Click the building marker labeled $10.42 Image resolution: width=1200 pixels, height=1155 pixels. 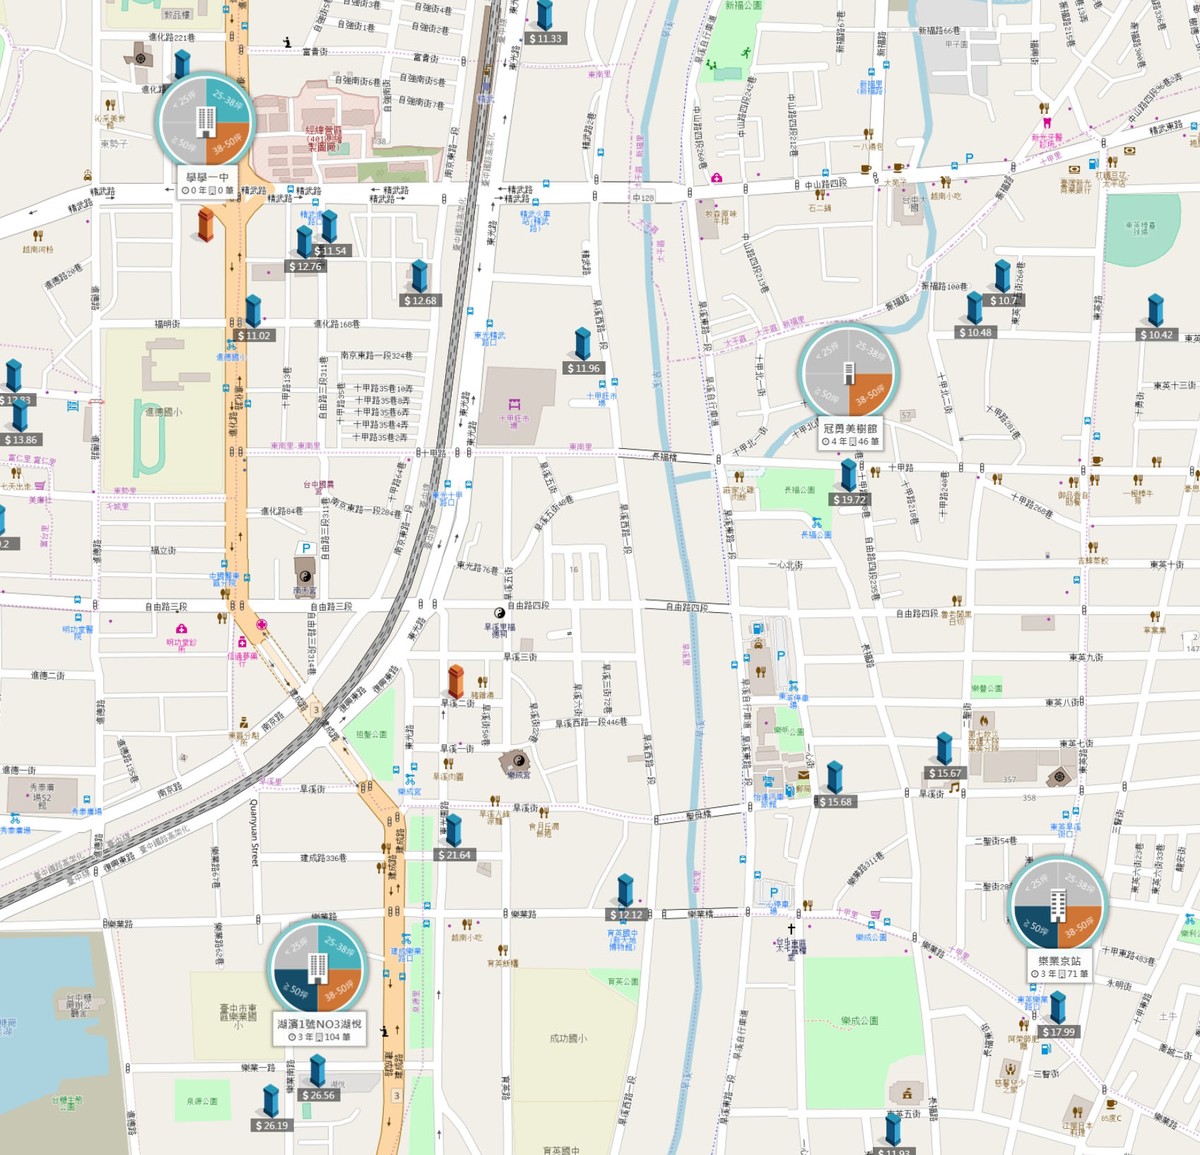(1156, 318)
